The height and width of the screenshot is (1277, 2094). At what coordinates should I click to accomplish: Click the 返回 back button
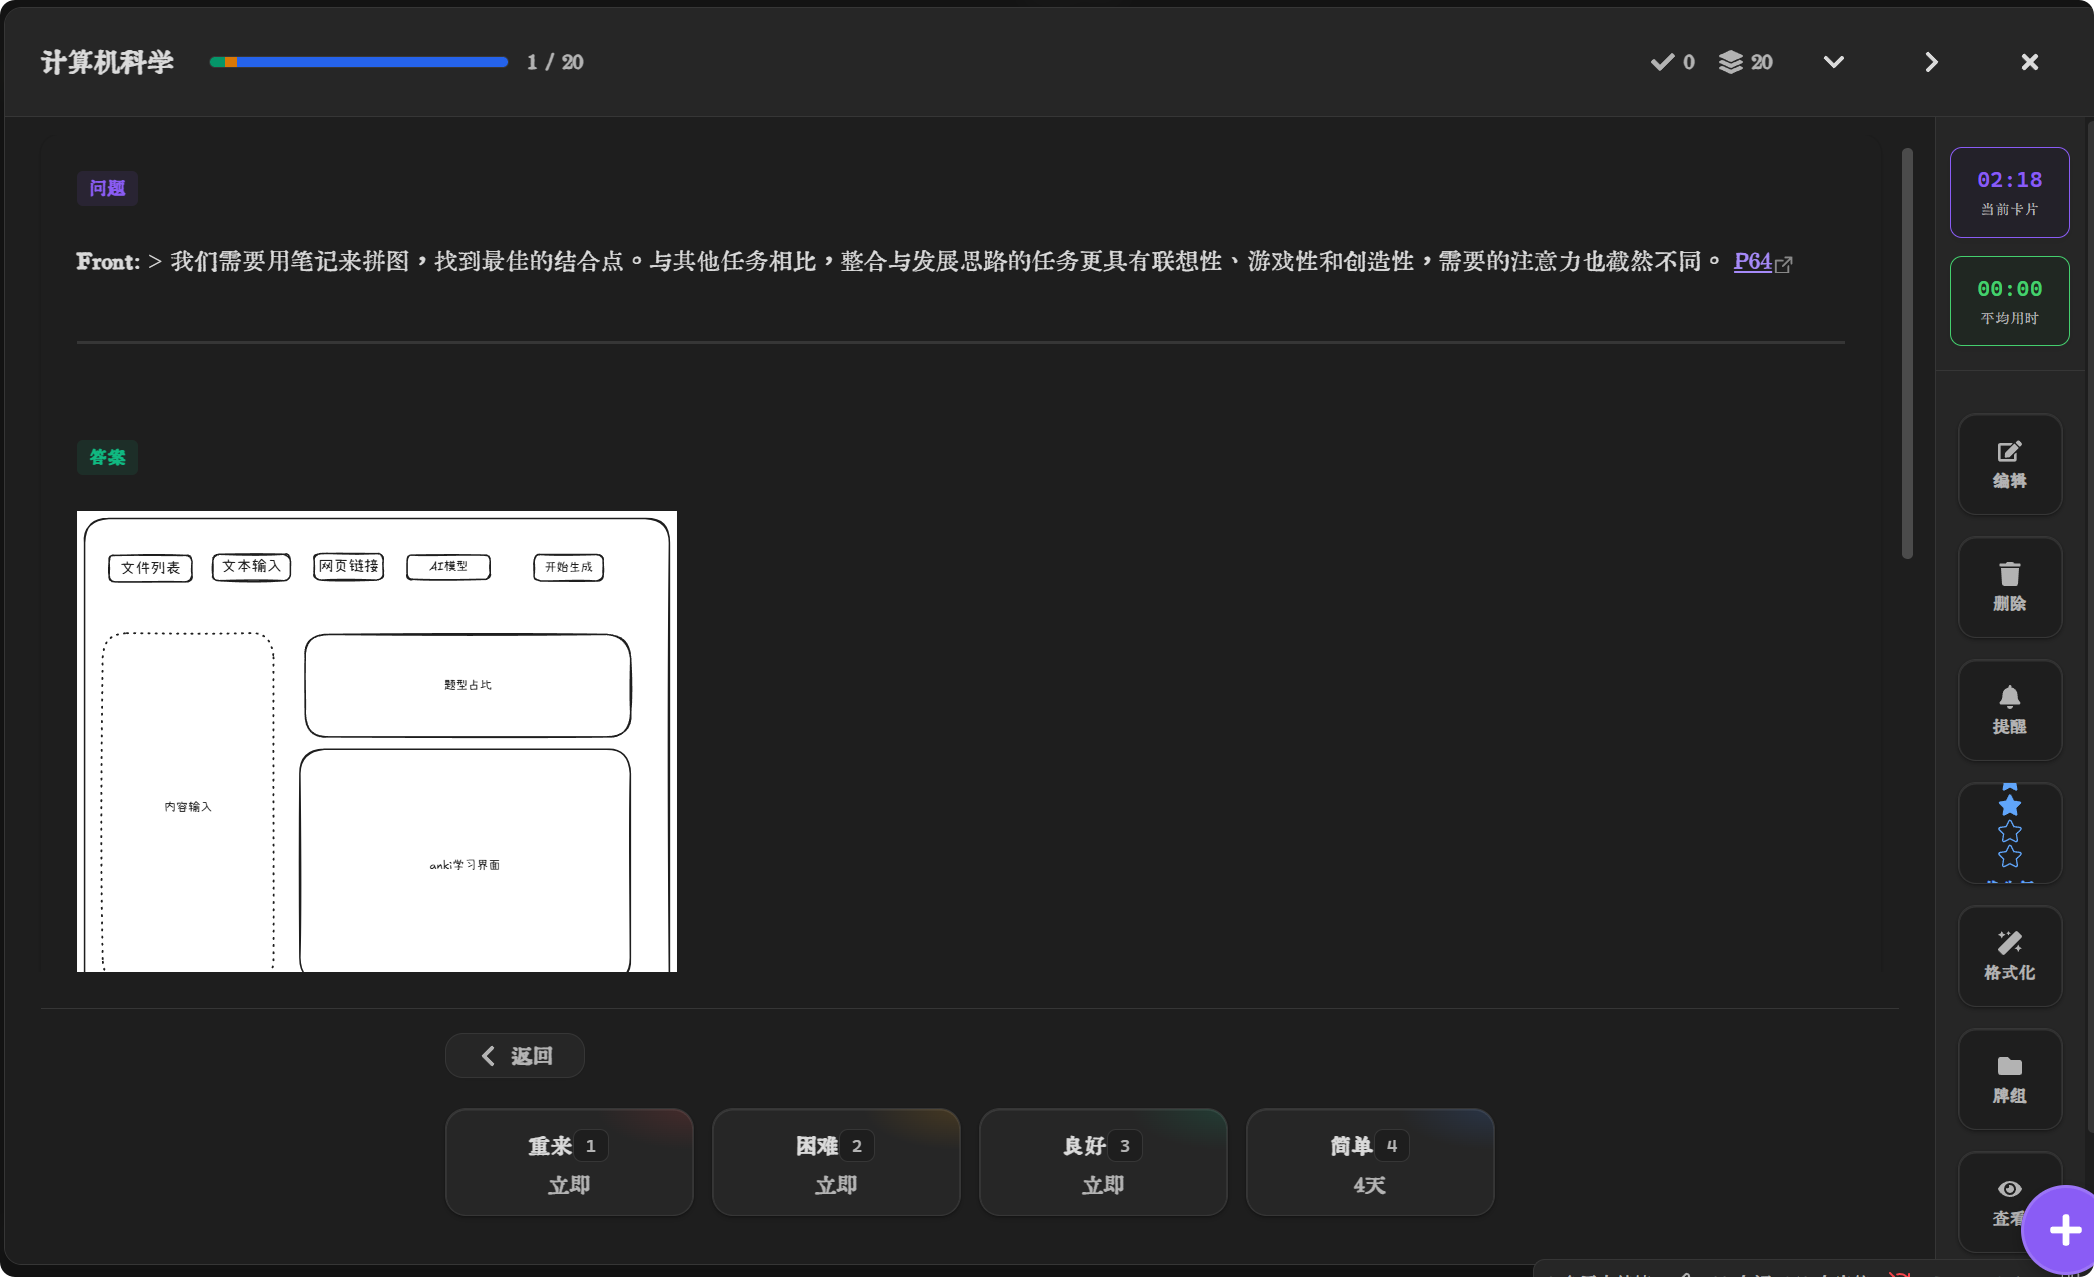coord(515,1055)
